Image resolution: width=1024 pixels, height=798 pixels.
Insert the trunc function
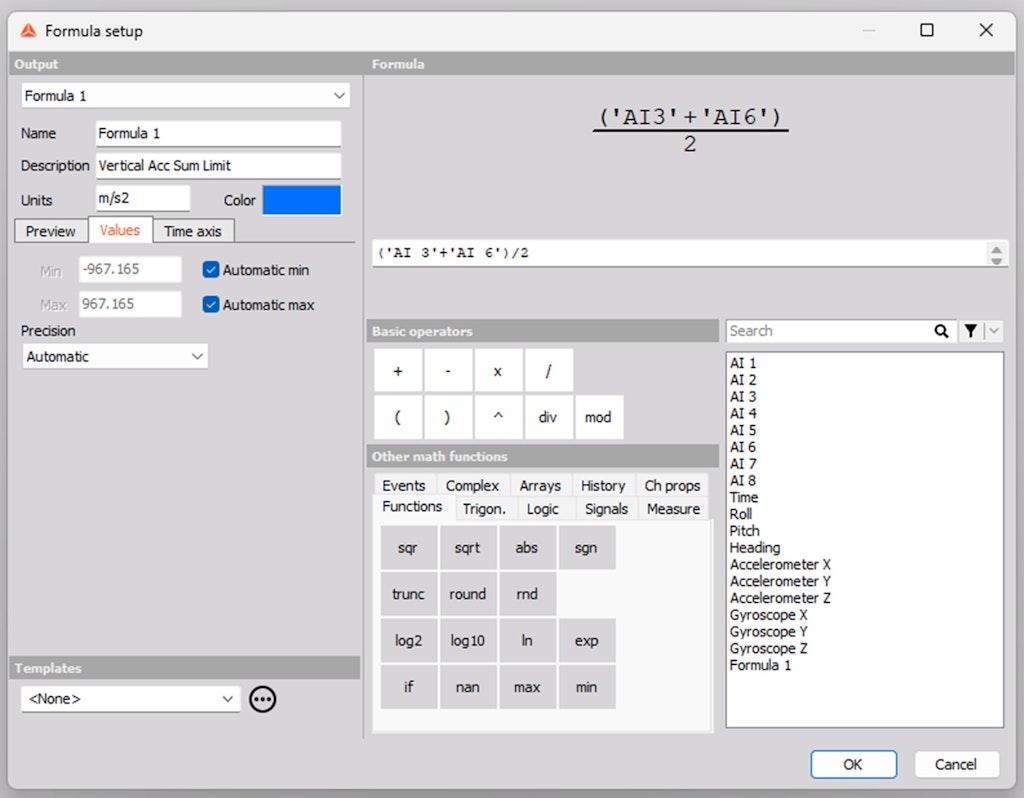[409, 594]
